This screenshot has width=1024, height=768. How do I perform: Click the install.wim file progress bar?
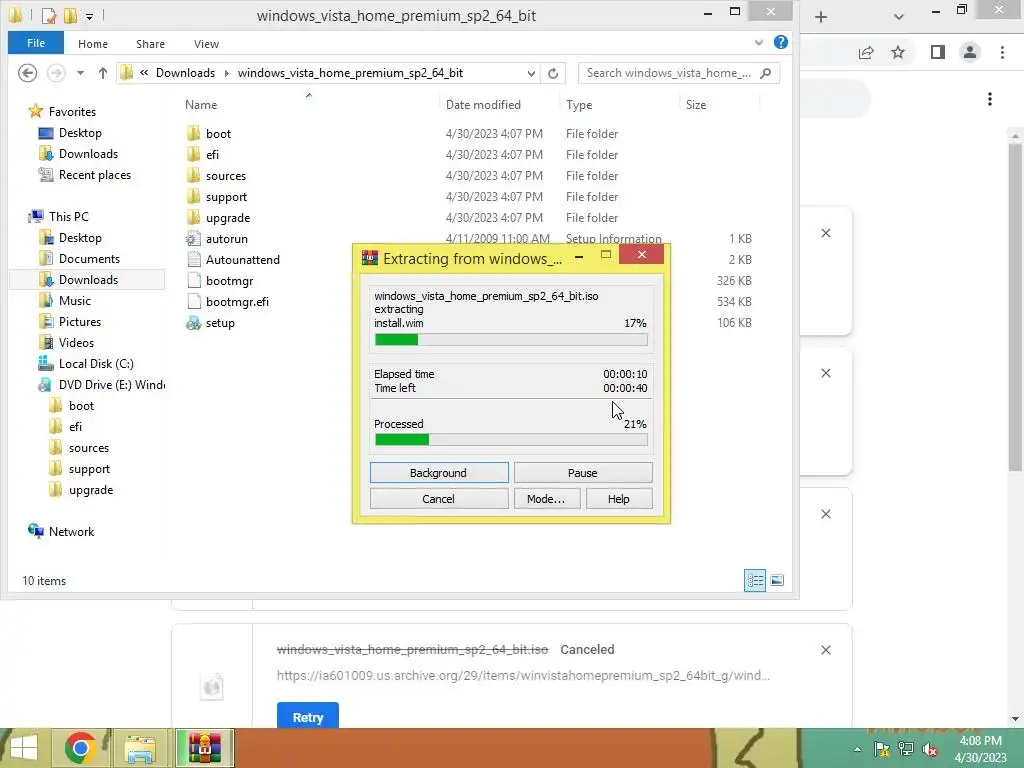511,340
